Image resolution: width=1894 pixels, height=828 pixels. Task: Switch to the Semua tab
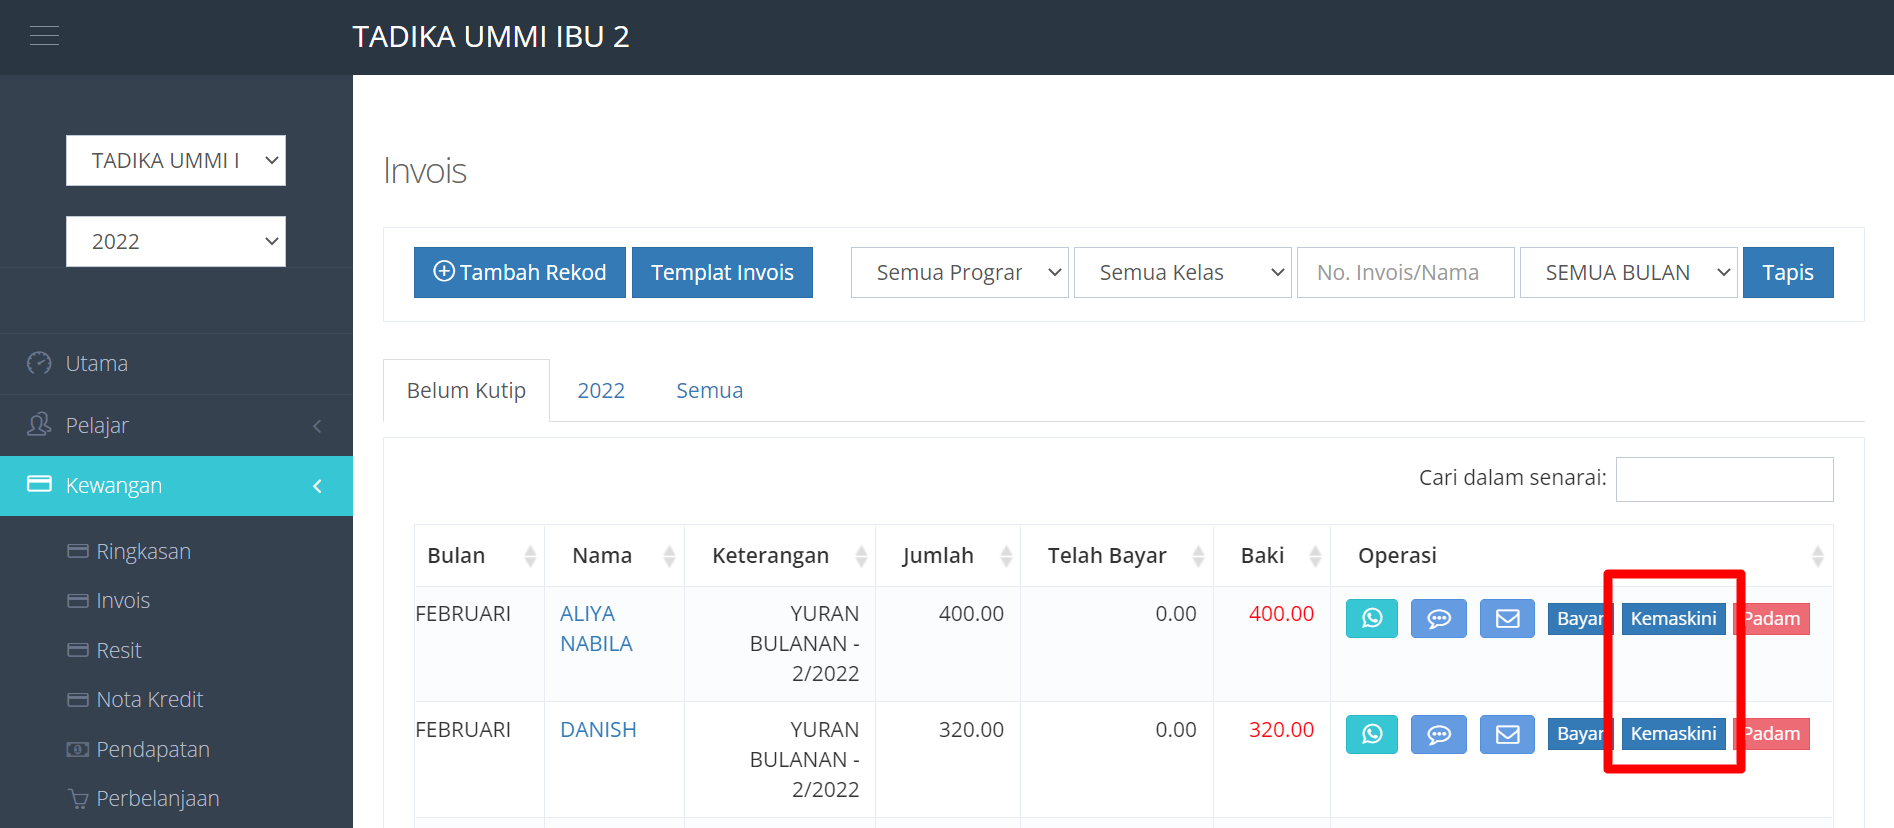(709, 391)
